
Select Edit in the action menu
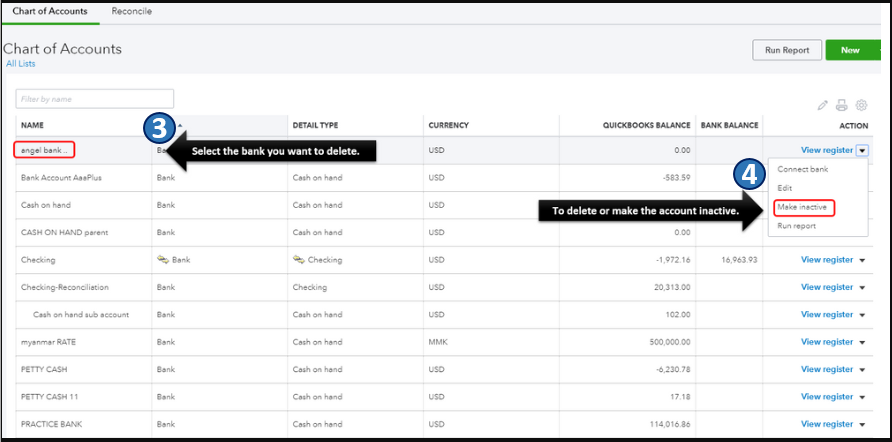pos(785,188)
